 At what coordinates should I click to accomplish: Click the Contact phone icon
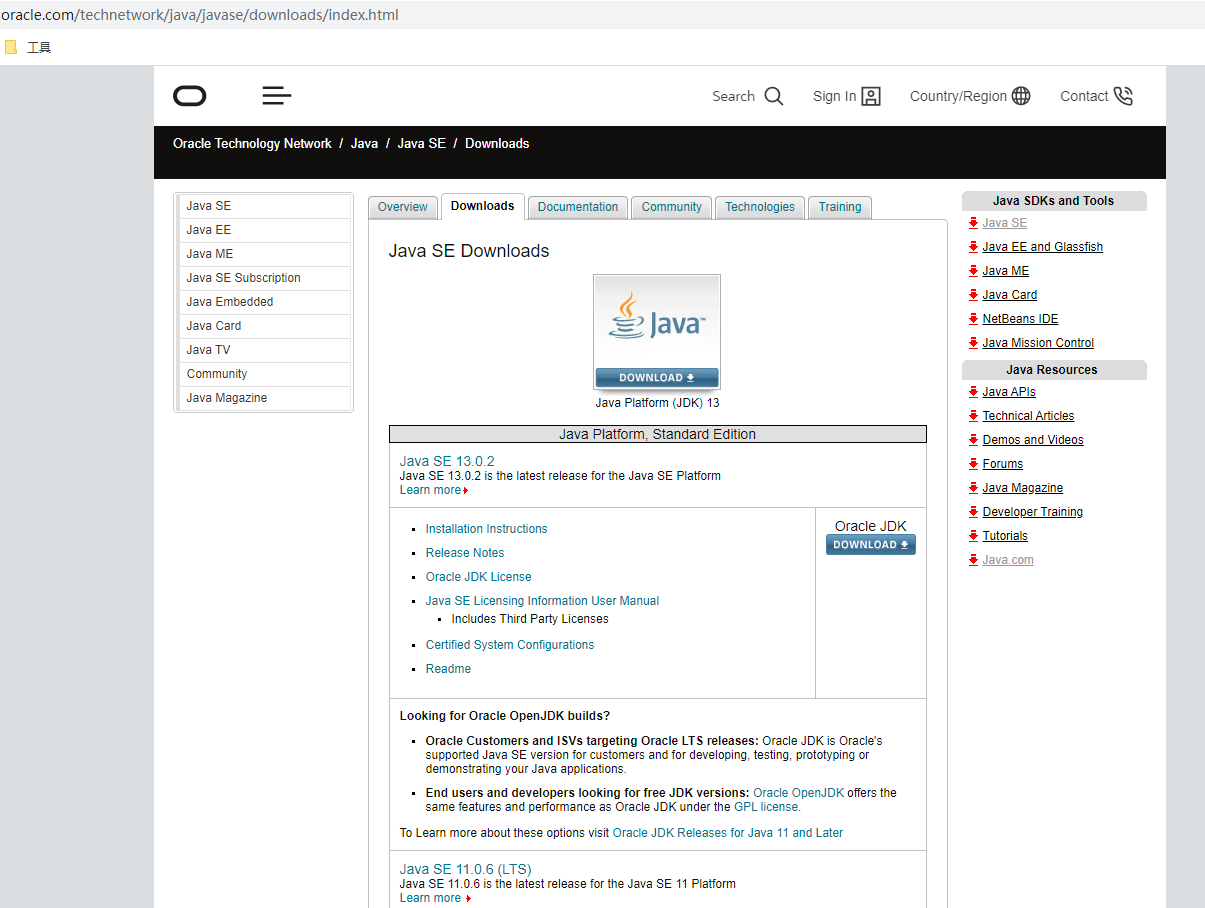coord(1123,96)
